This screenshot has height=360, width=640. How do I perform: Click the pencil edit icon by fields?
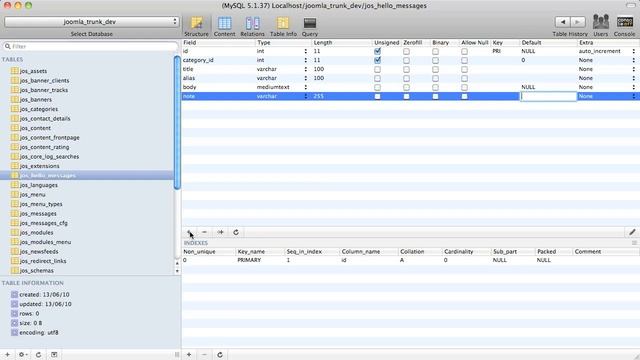[x=632, y=232]
